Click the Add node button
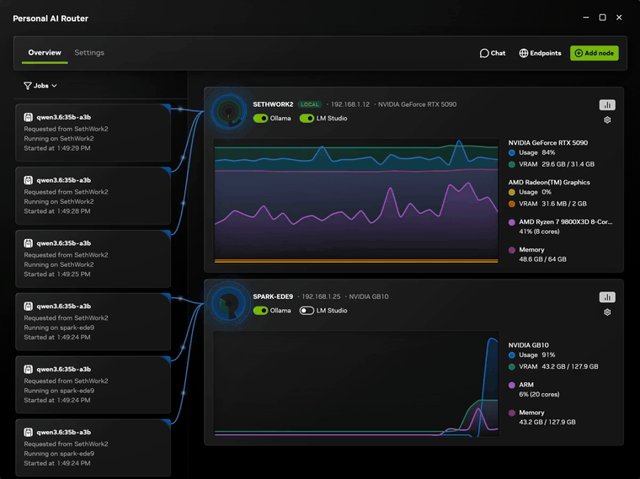This screenshot has width=640, height=479. point(594,53)
